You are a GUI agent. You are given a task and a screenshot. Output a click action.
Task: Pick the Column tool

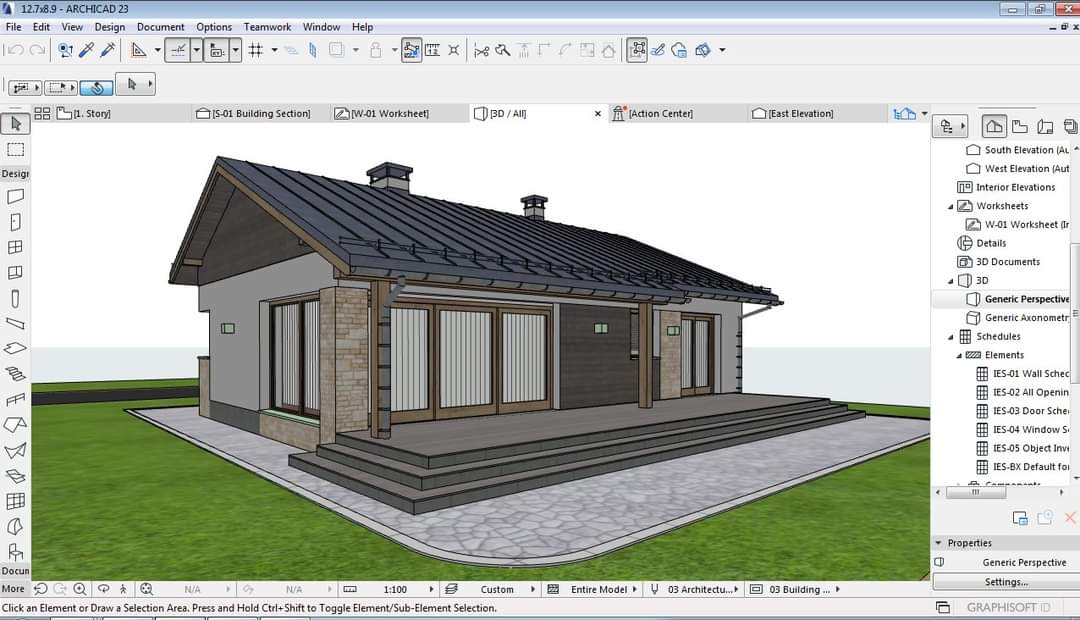(15, 299)
